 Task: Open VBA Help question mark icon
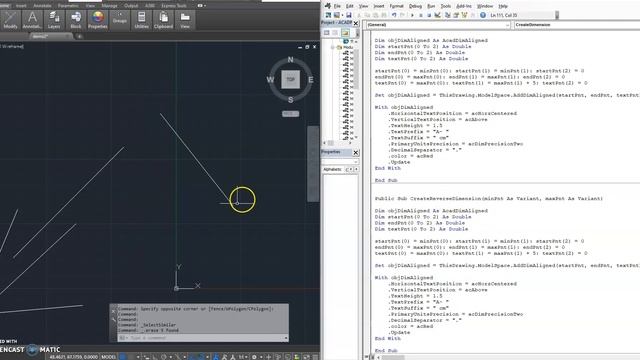pyautogui.click(x=483, y=15)
